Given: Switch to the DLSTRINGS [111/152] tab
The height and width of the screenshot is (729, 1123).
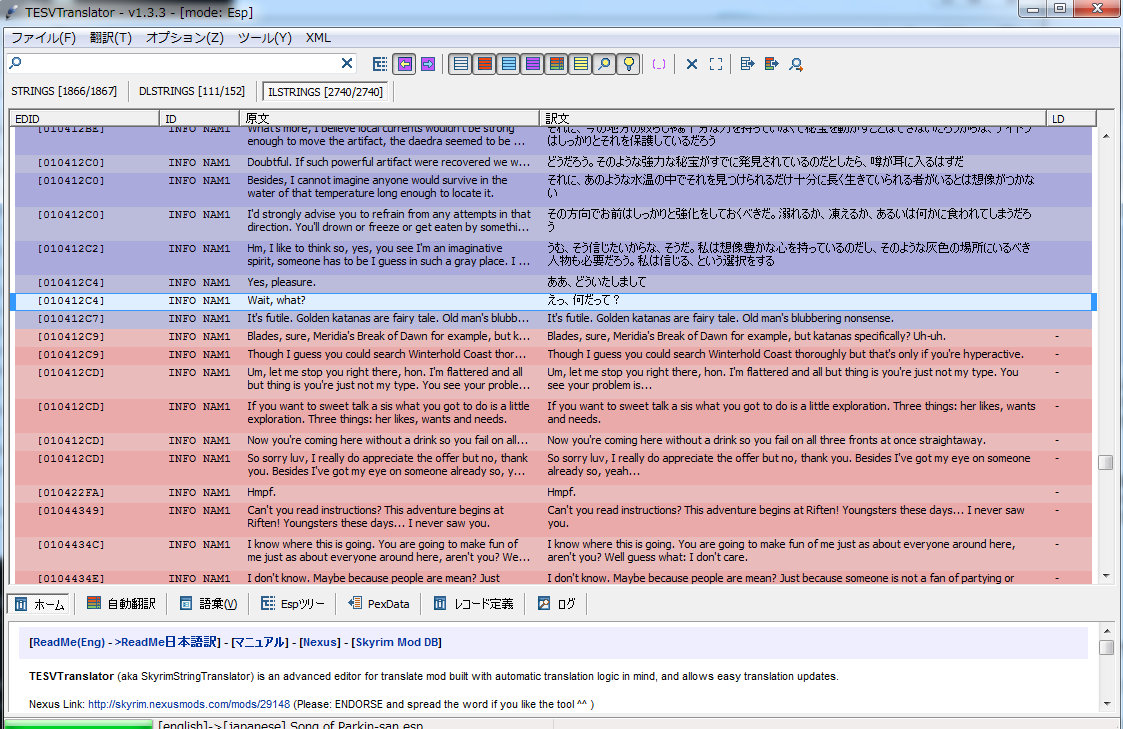Looking at the screenshot, I should tap(192, 92).
